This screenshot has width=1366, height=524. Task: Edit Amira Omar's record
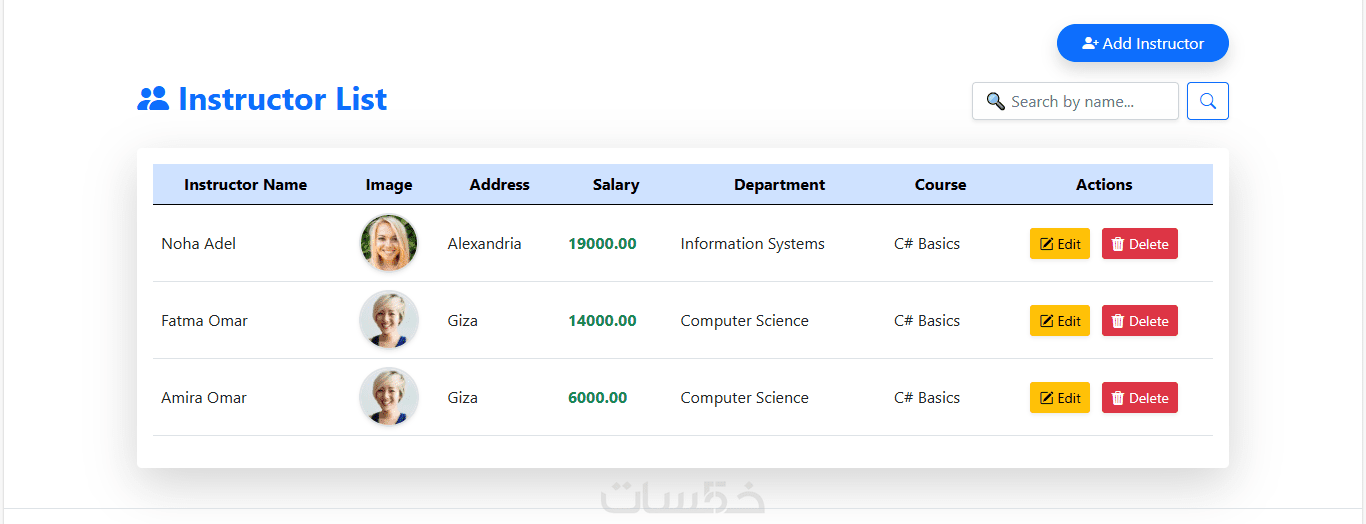tap(1059, 398)
